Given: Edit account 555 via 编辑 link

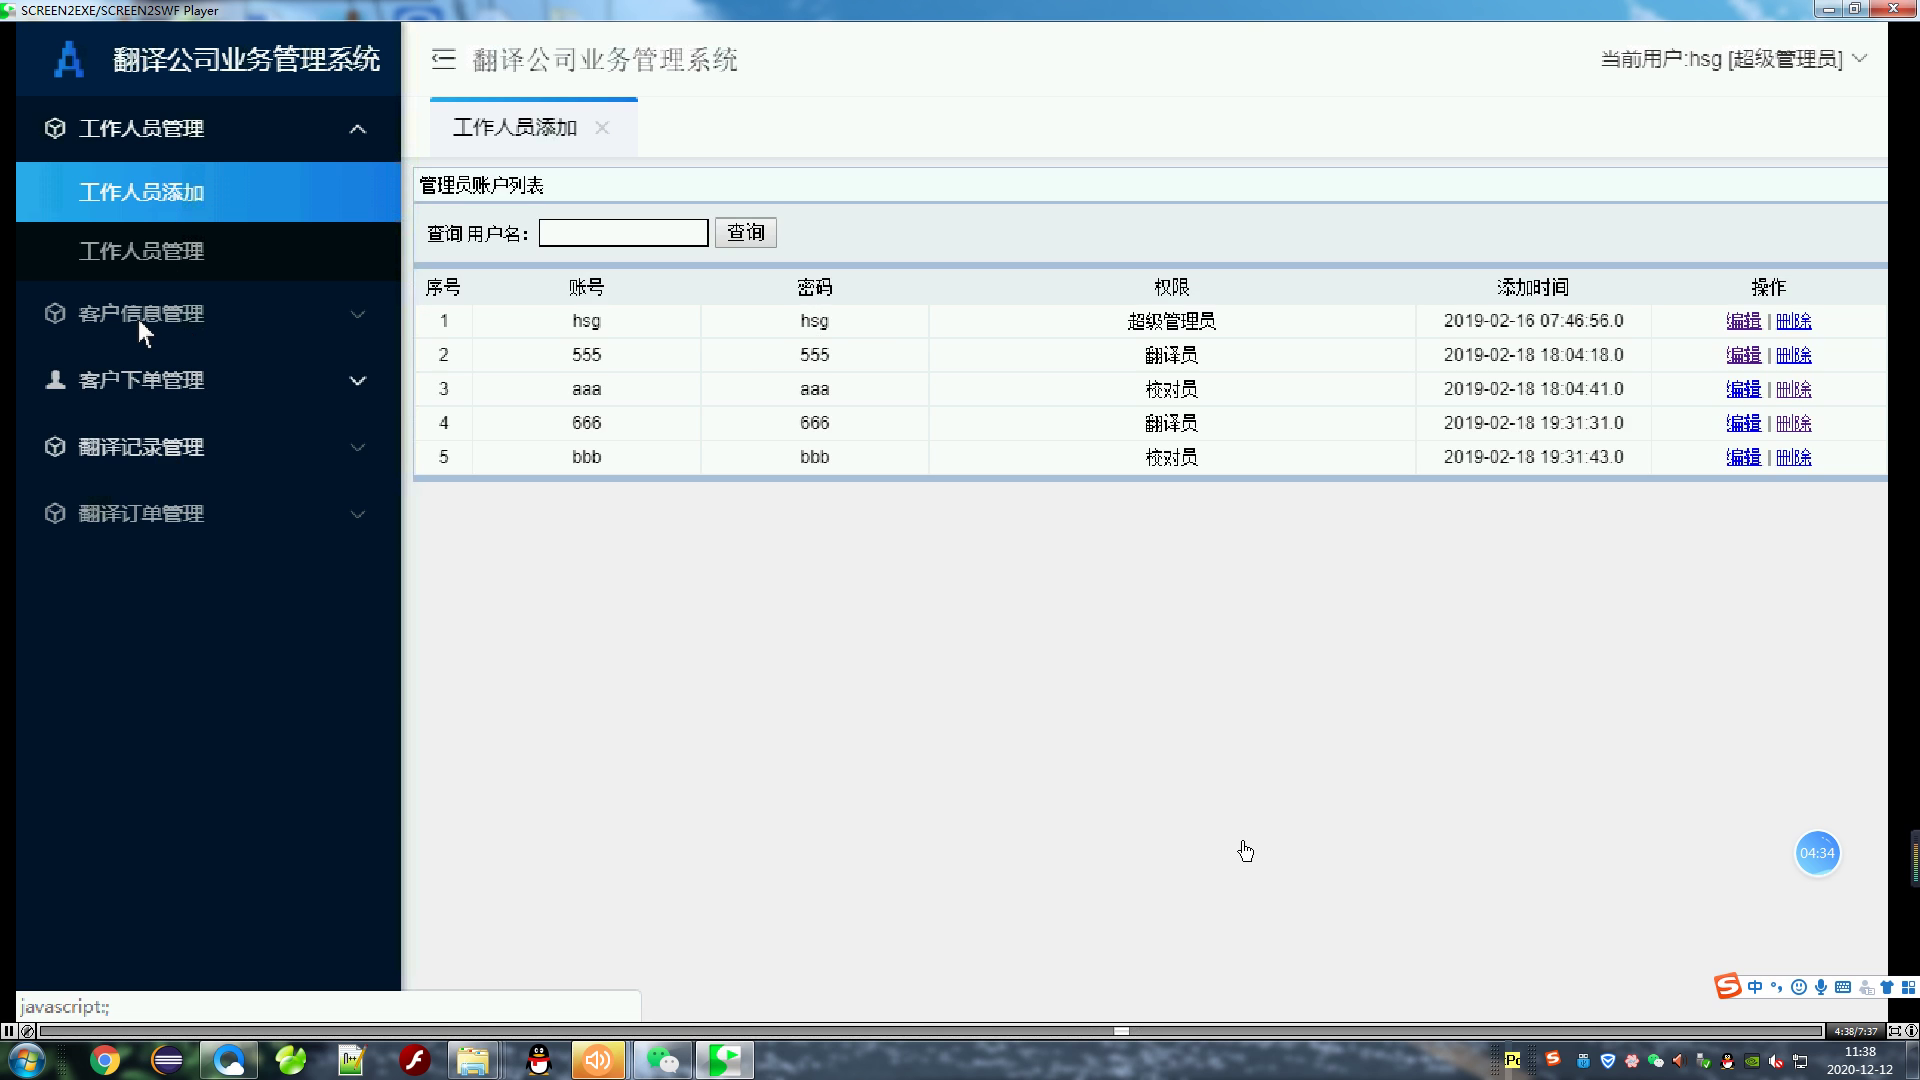Looking at the screenshot, I should click(x=1743, y=355).
